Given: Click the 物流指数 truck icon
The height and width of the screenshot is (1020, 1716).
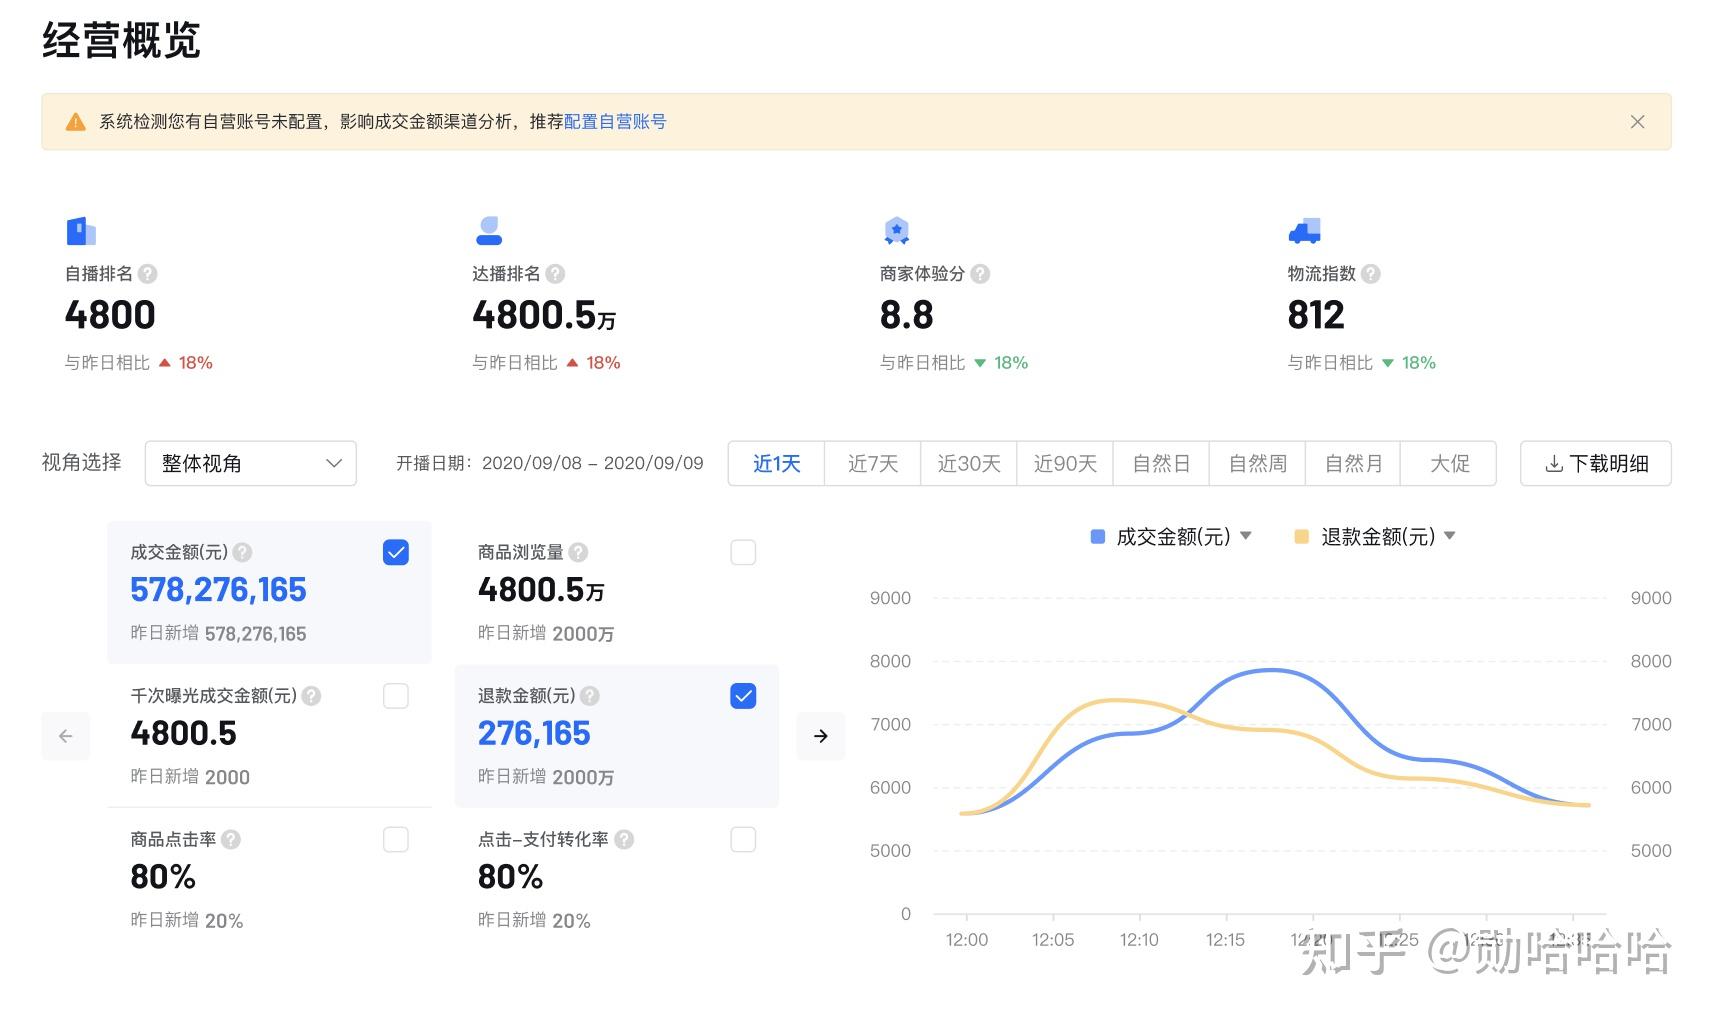Looking at the screenshot, I should point(1304,231).
